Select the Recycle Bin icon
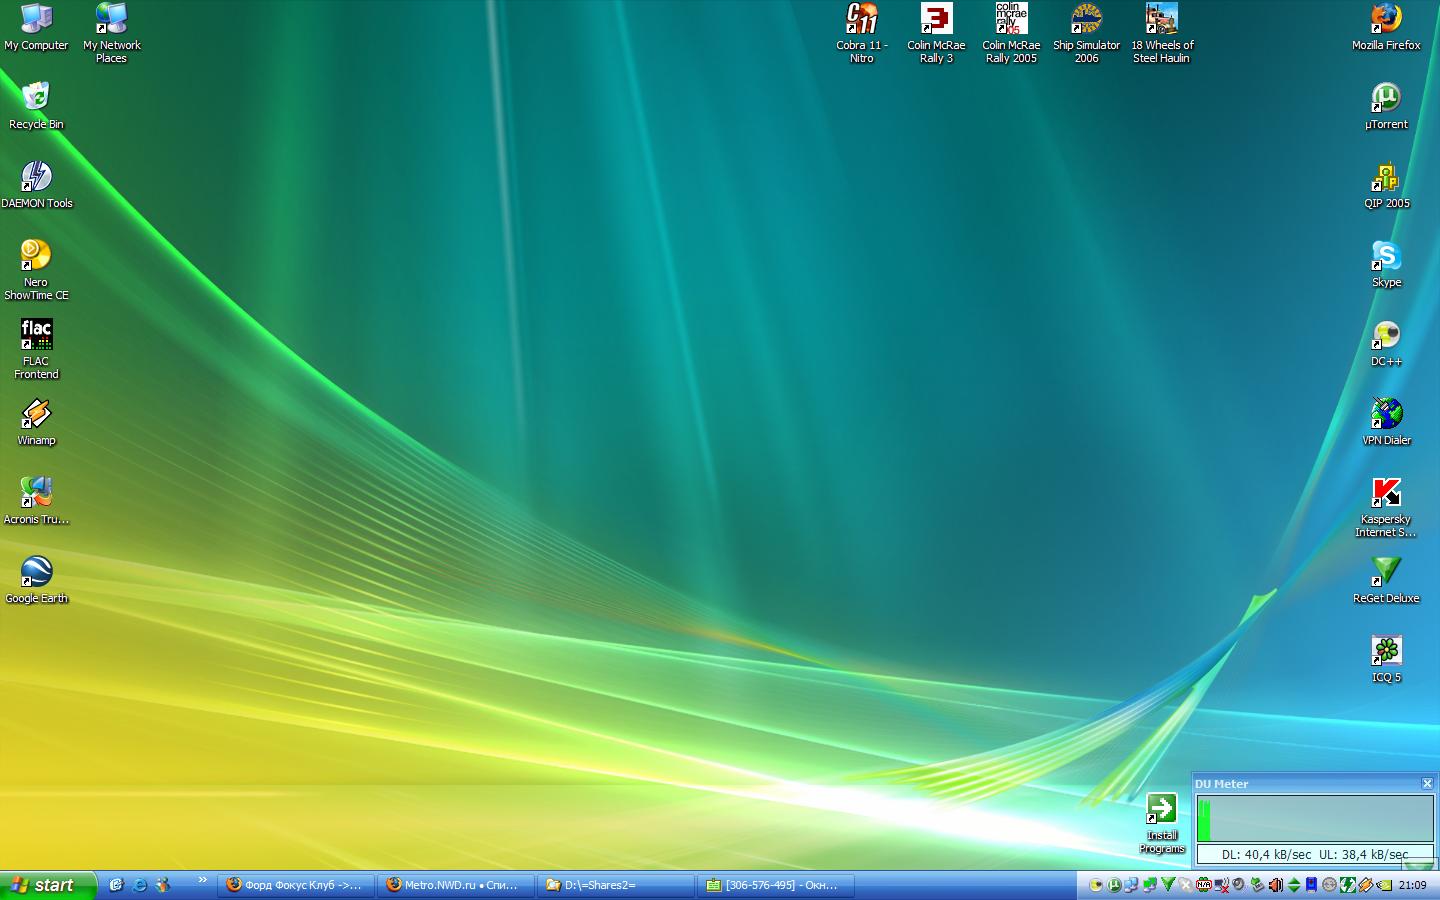 (36, 98)
